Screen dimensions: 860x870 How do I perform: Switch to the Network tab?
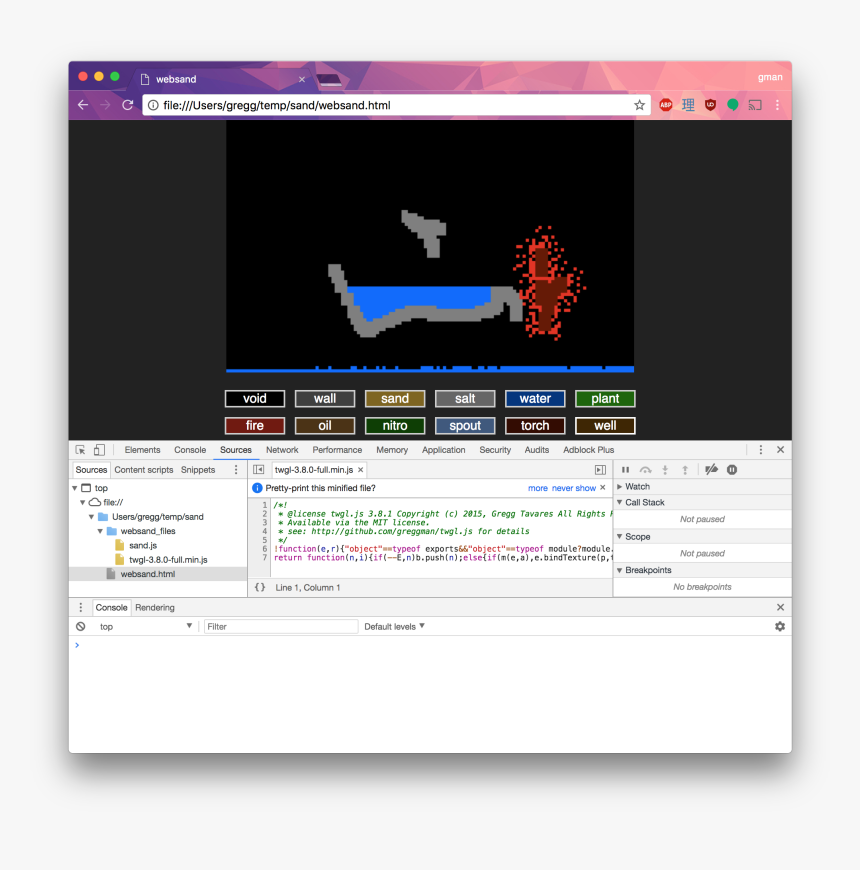pyautogui.click(x=282, y=450)
